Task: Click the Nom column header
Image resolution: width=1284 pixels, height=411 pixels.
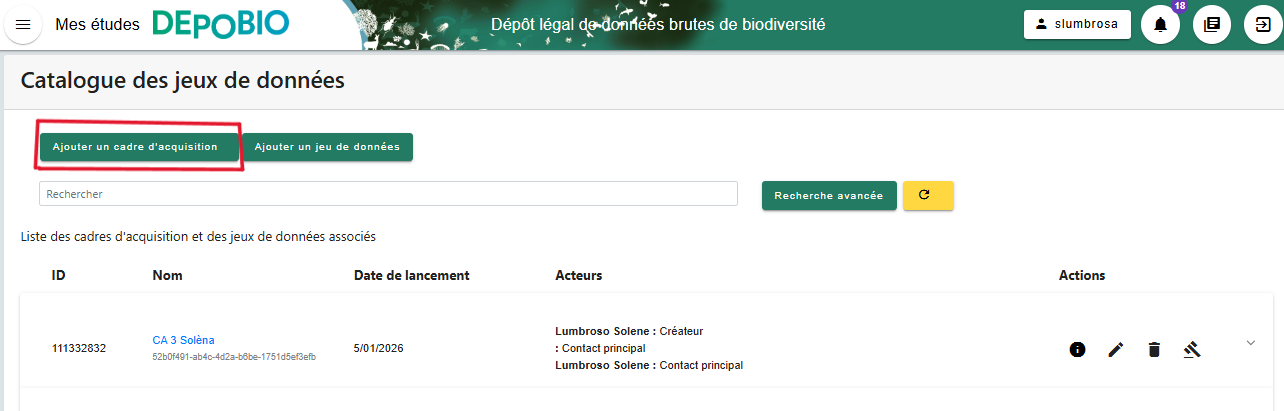Action: click(x=168, y=275)
